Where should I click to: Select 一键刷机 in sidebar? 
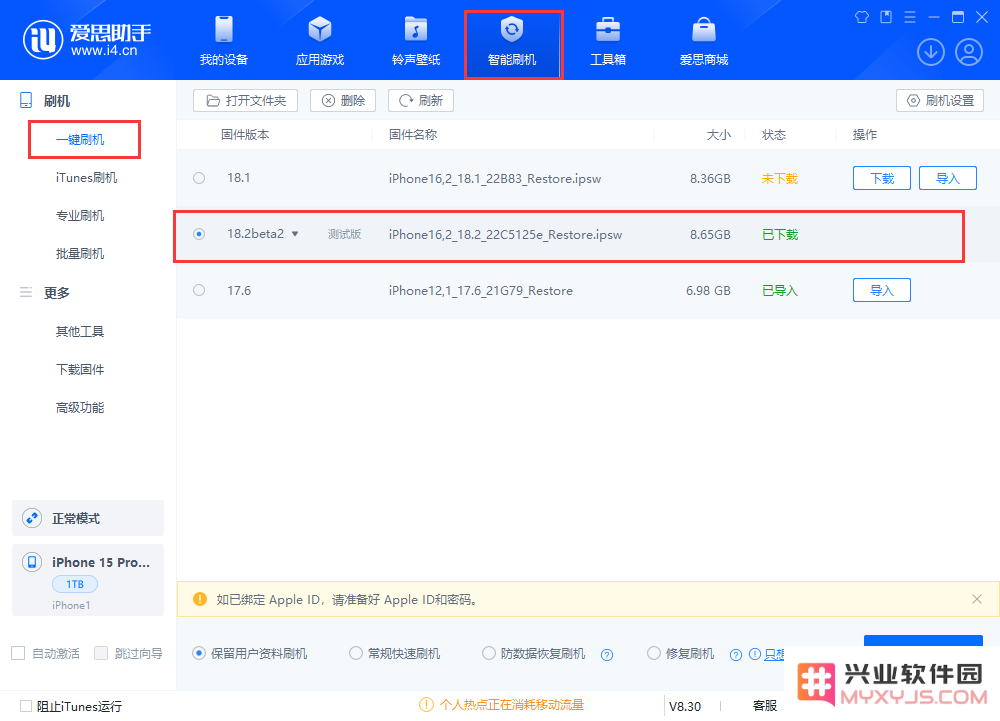[x=80, y=140]
